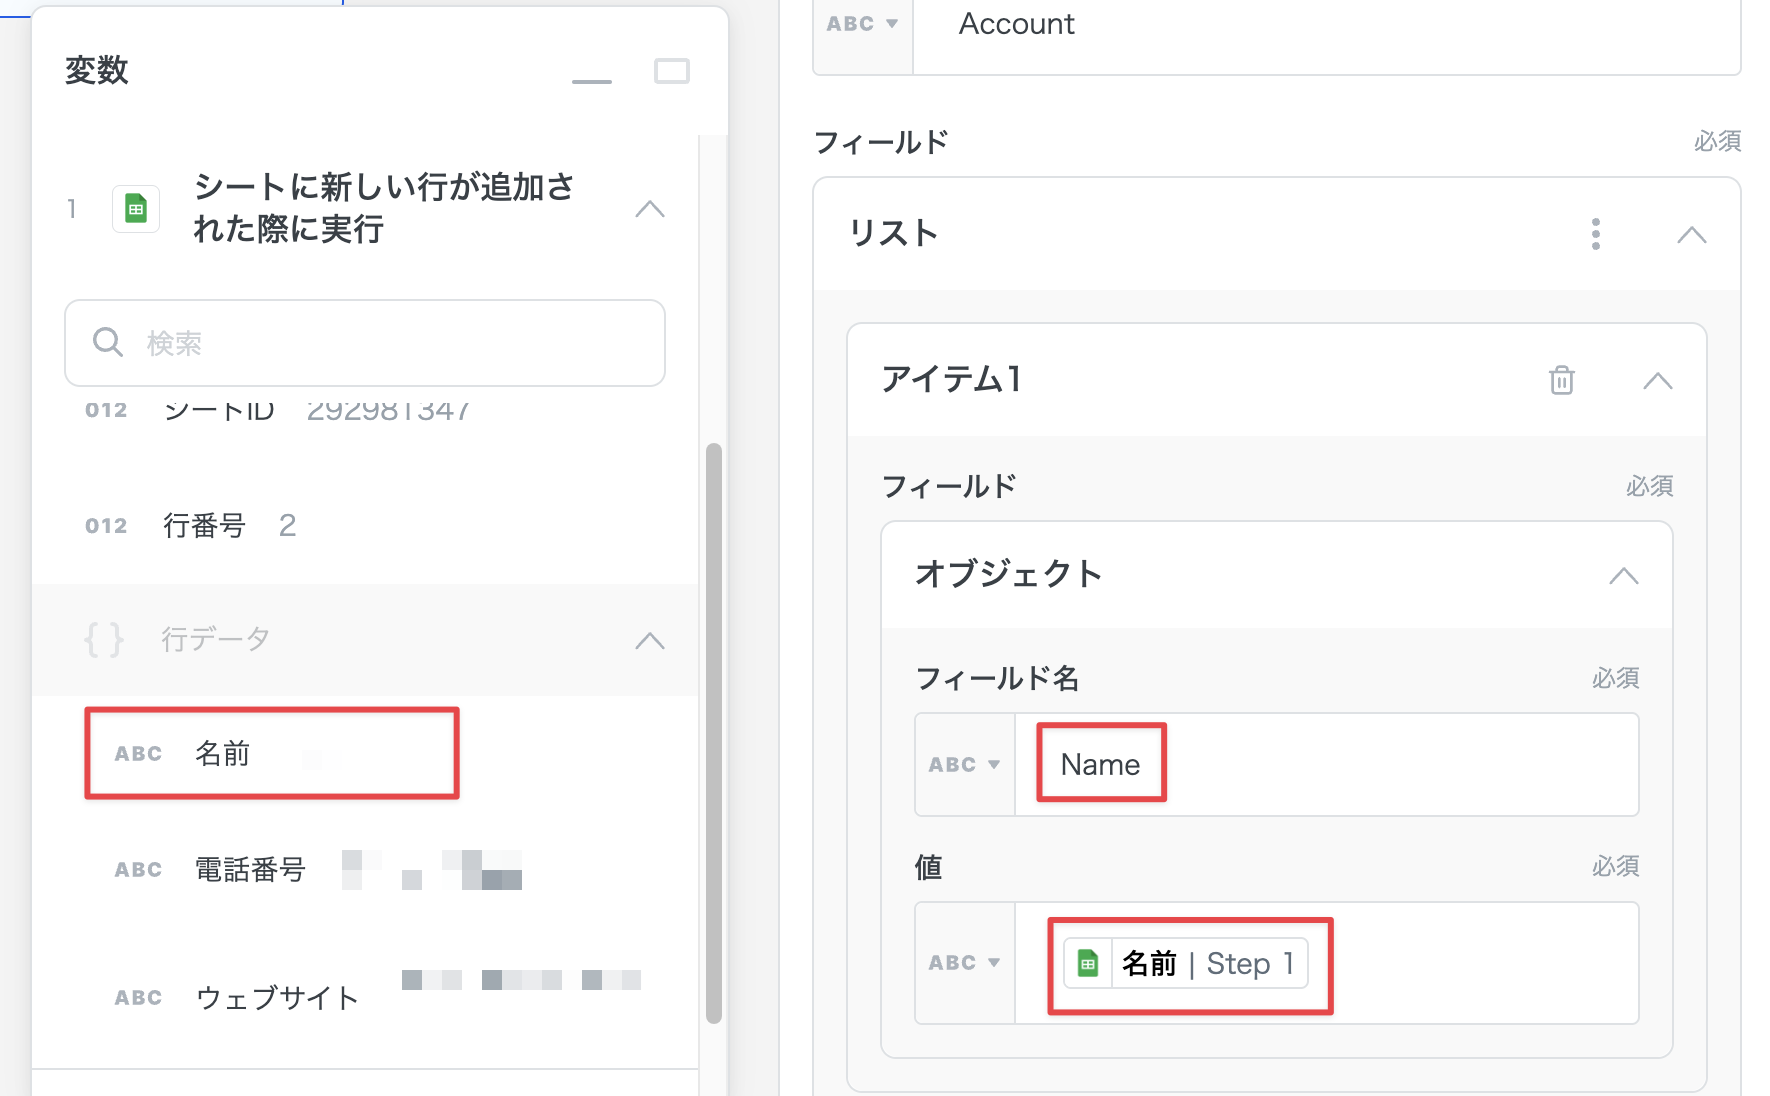Image resolution: width=1770 pixels, height=1096 pixels.
Task: Collapse the アイテム1 section
Action: click(1657, 381)
